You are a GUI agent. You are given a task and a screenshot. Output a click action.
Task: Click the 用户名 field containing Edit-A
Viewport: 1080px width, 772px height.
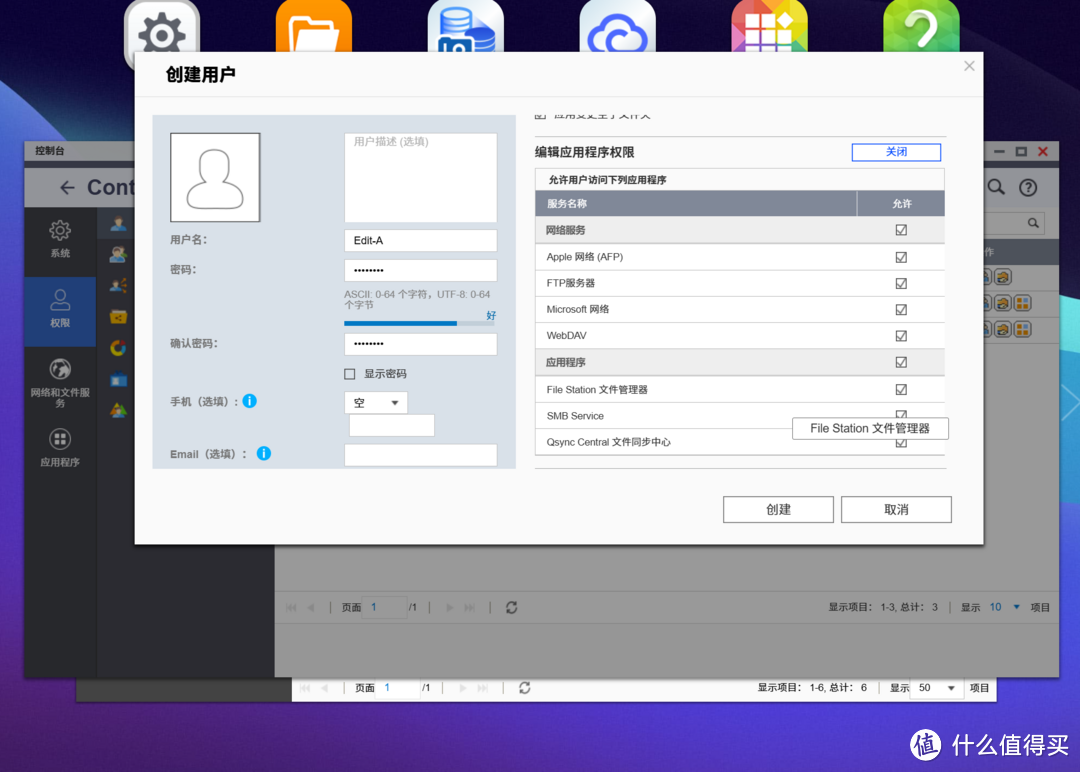tap(420, 241)
